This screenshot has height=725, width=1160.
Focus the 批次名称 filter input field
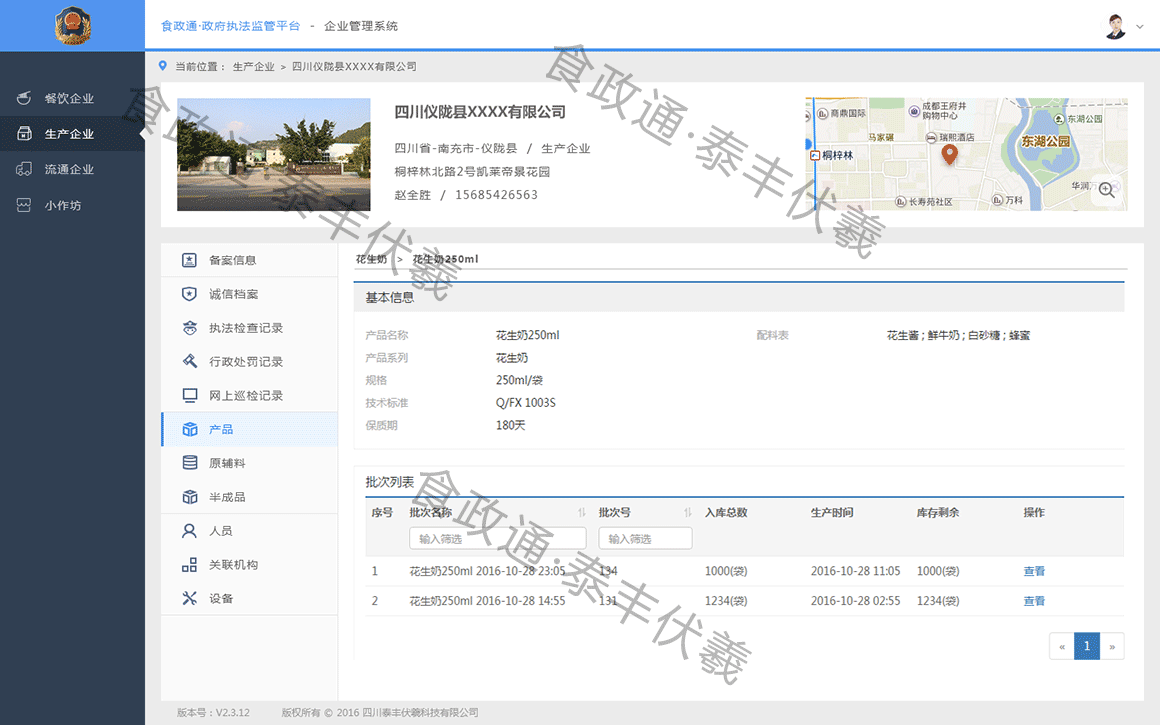pos(497,539)
